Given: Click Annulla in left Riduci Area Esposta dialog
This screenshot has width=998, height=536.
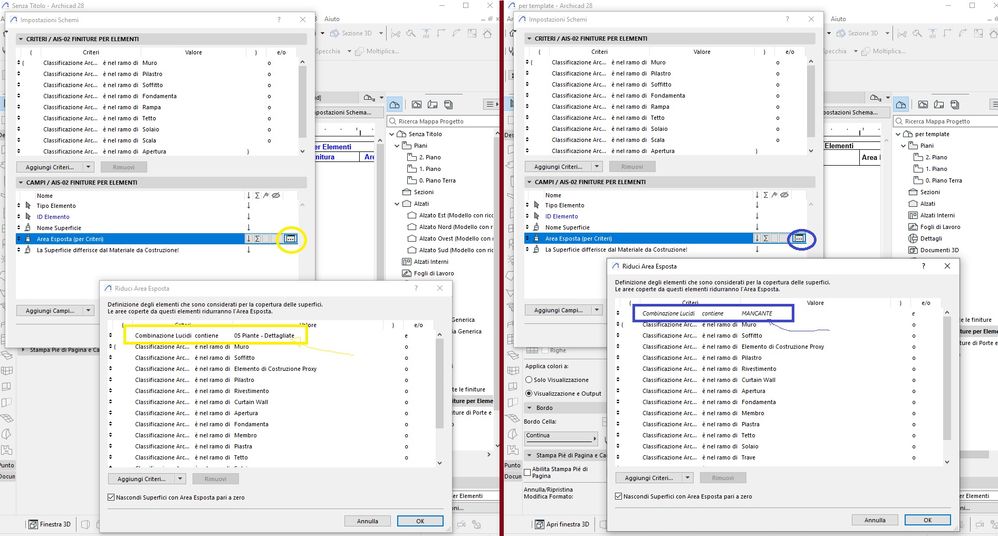Looking at the screenshot, I should click(x=367, y=521).
